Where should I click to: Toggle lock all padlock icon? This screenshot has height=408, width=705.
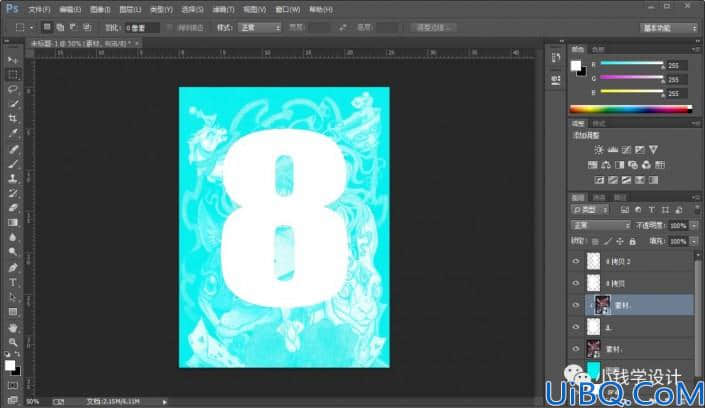pyautogui.click(x=633, y=242)
